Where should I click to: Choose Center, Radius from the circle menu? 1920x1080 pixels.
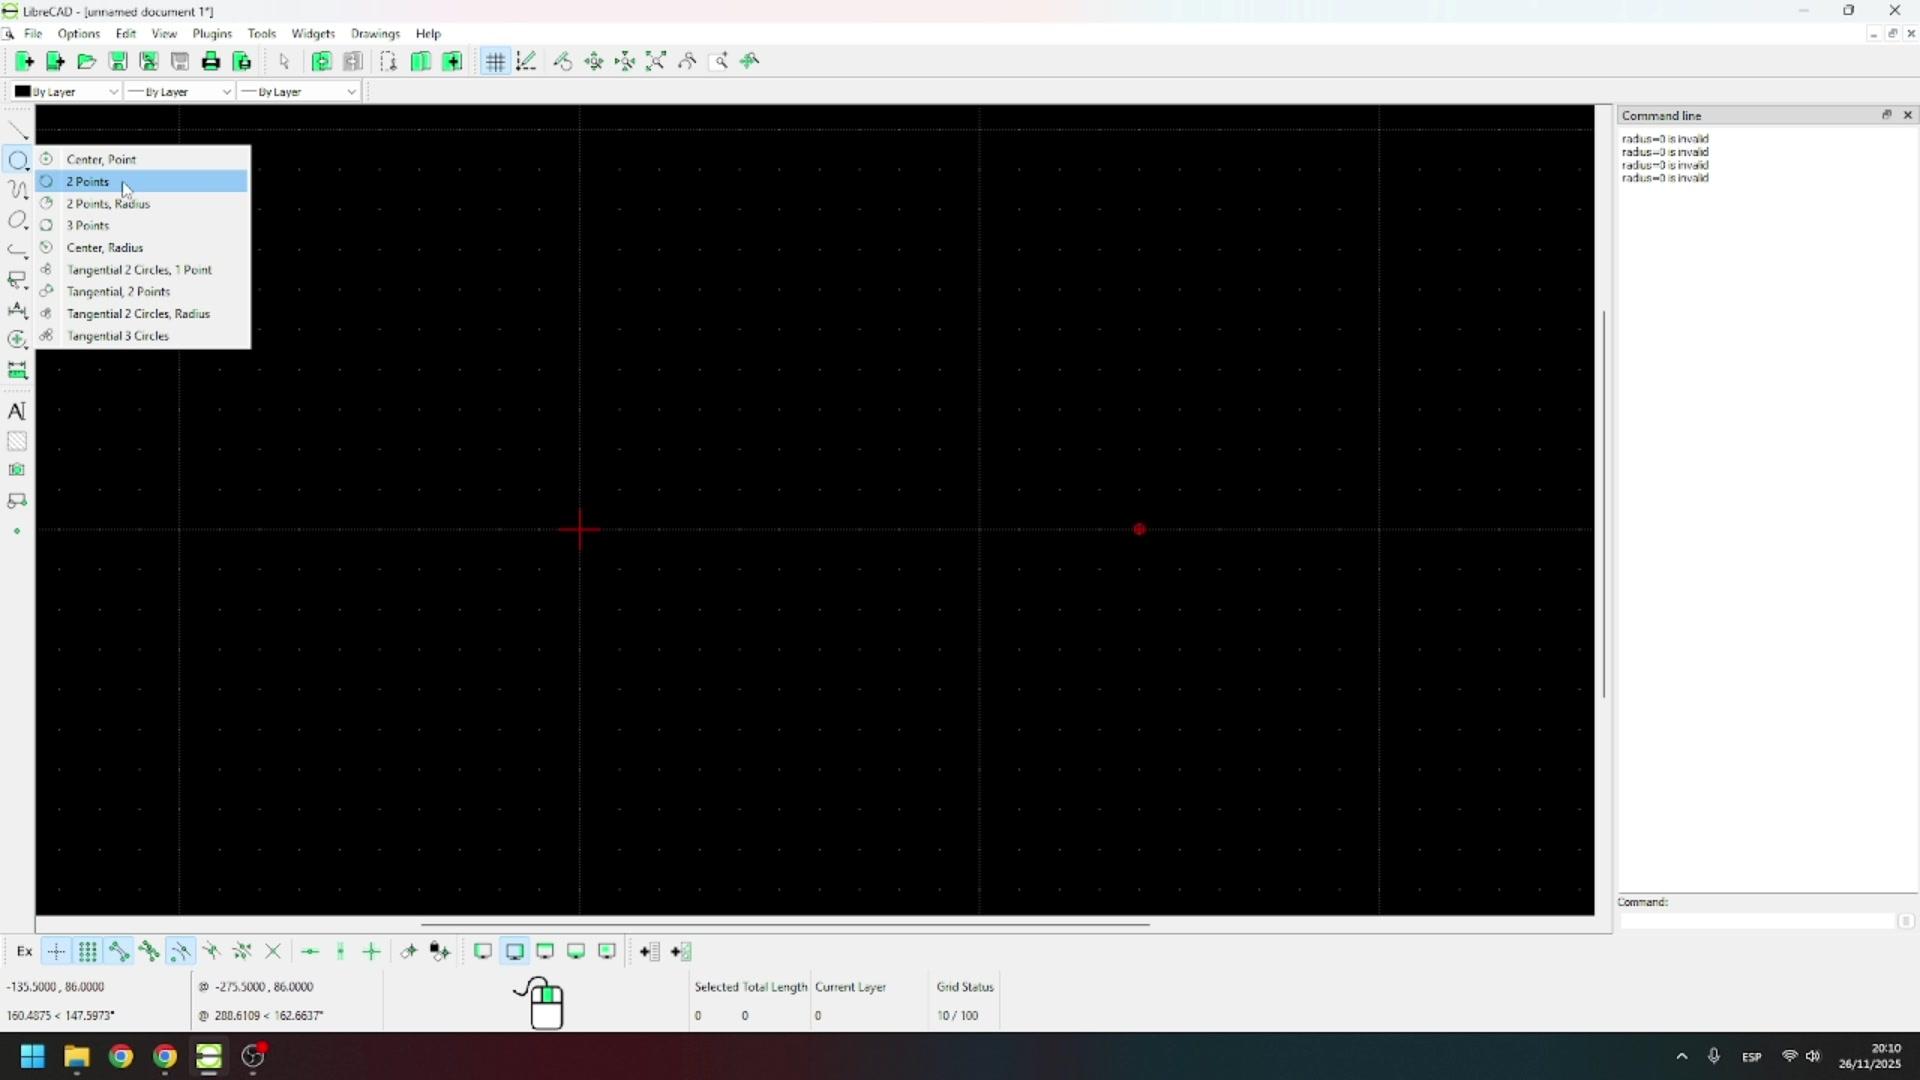pyautogui.click(x=105, y=248)
